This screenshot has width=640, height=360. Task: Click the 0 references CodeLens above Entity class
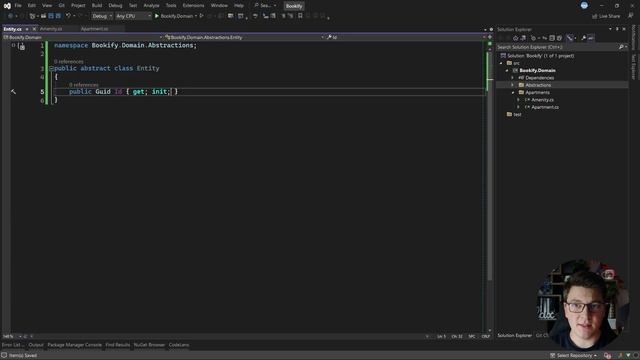pyautogui.click(x=69, y=62)
